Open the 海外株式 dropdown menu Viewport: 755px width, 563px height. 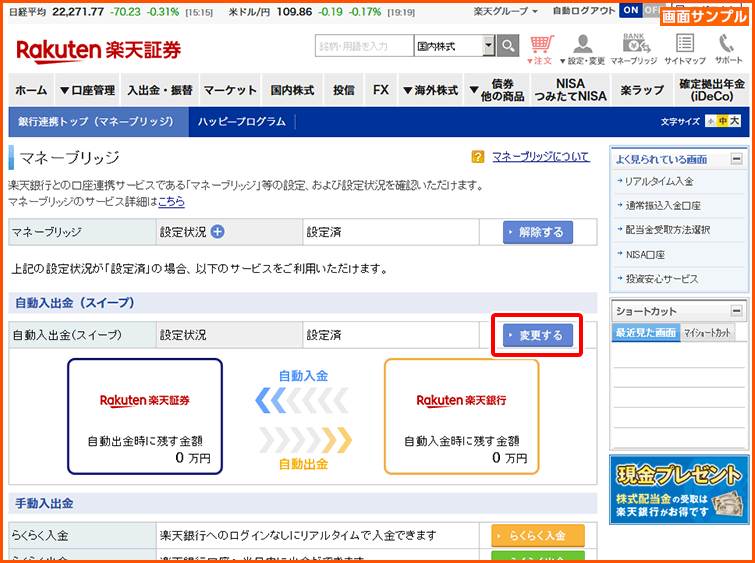click(430, 90)
